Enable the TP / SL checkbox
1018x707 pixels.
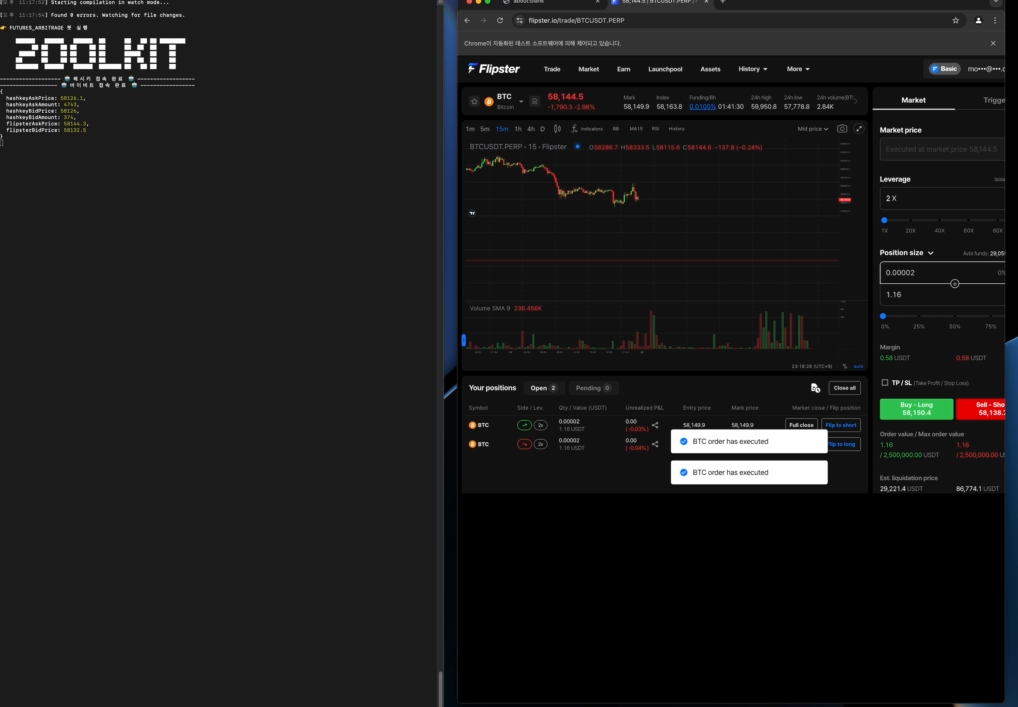[x=885, y=383]
